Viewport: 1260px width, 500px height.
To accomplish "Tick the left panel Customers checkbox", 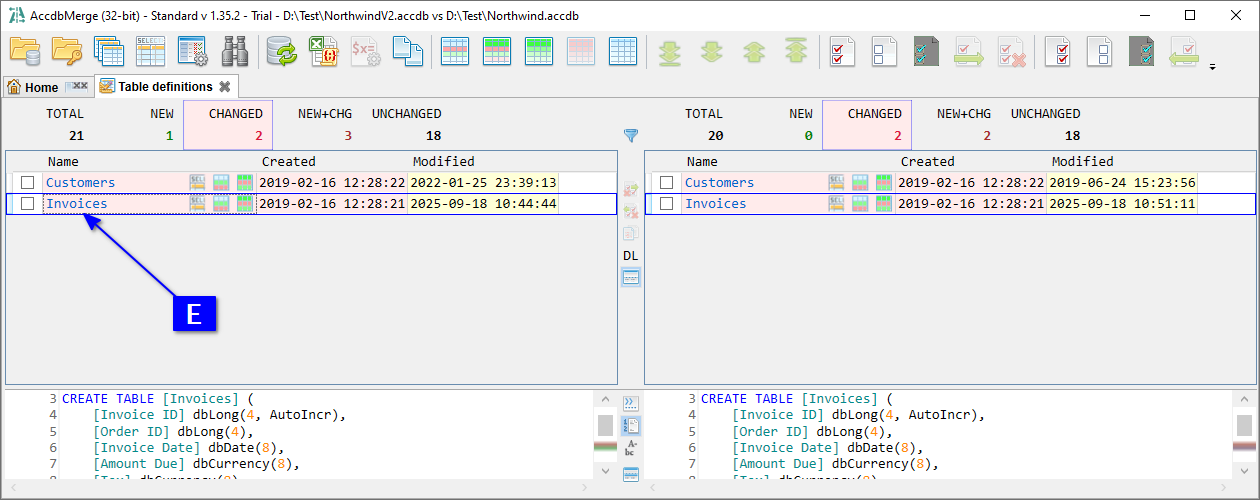I will coord(28,183).
